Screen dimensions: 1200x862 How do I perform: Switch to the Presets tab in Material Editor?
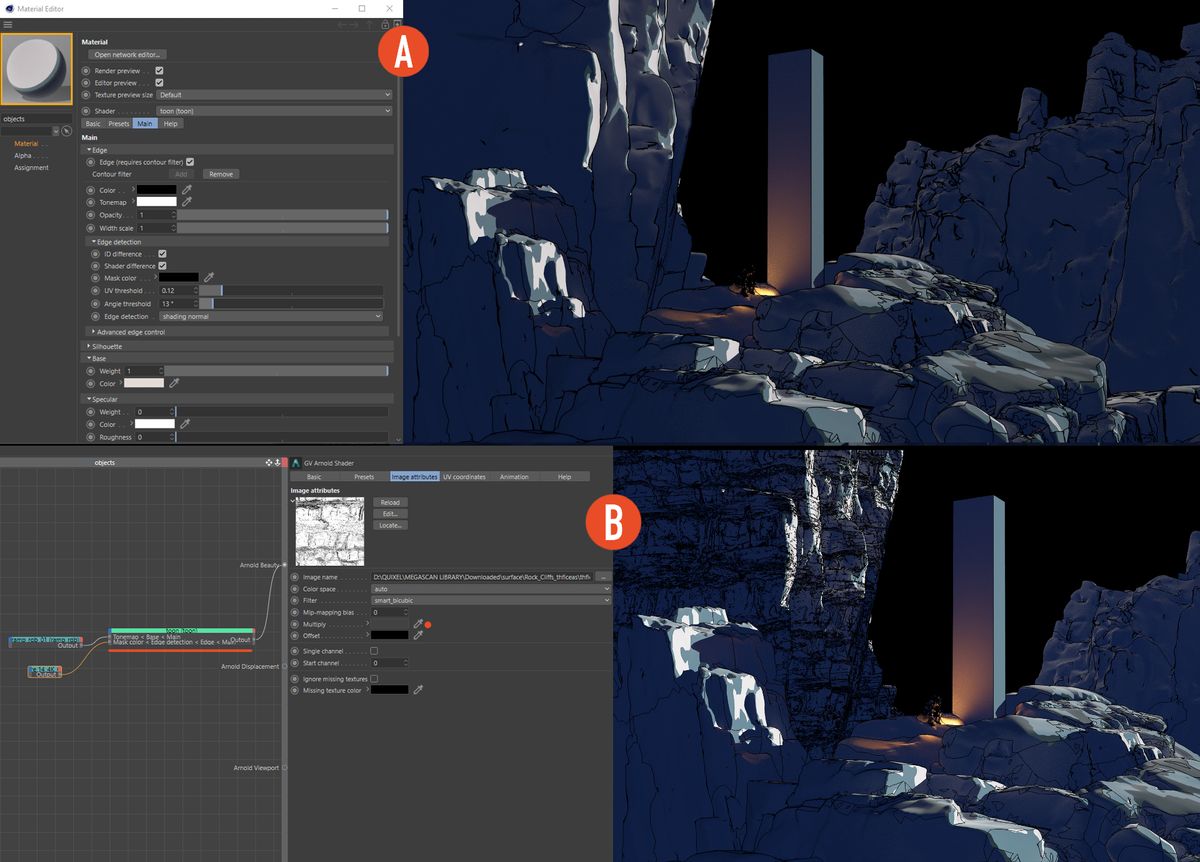pos(119,123)
